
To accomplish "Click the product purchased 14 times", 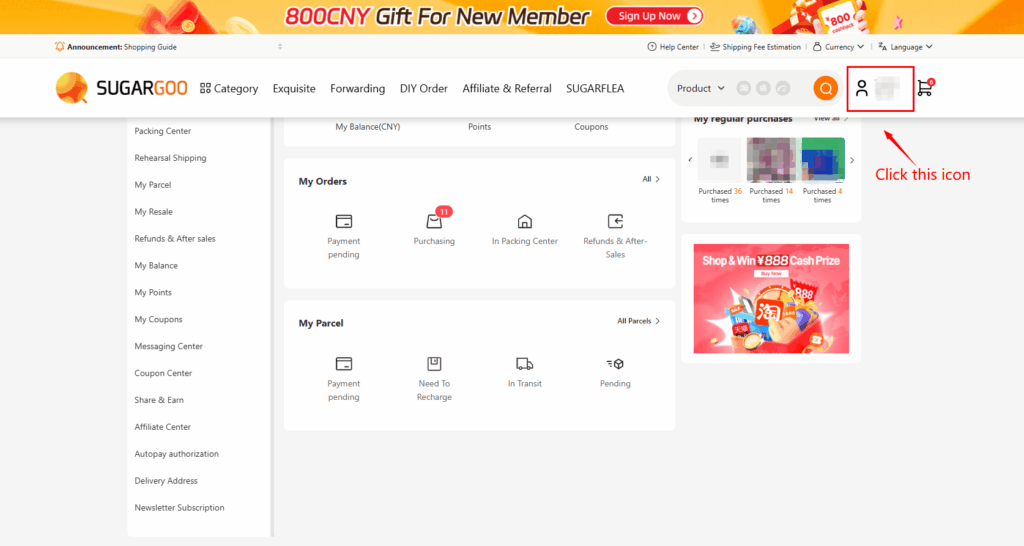I will pos(771,159).
